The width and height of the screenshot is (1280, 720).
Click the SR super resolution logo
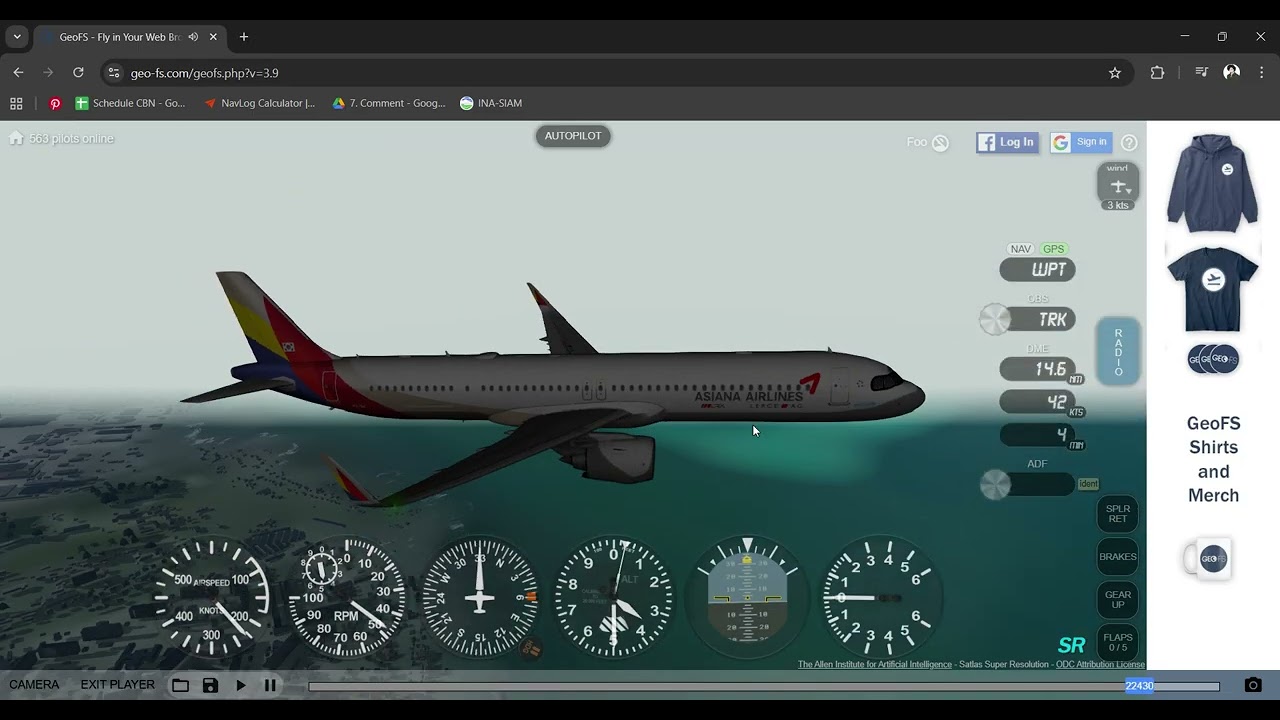click(x=1071, y=645)
